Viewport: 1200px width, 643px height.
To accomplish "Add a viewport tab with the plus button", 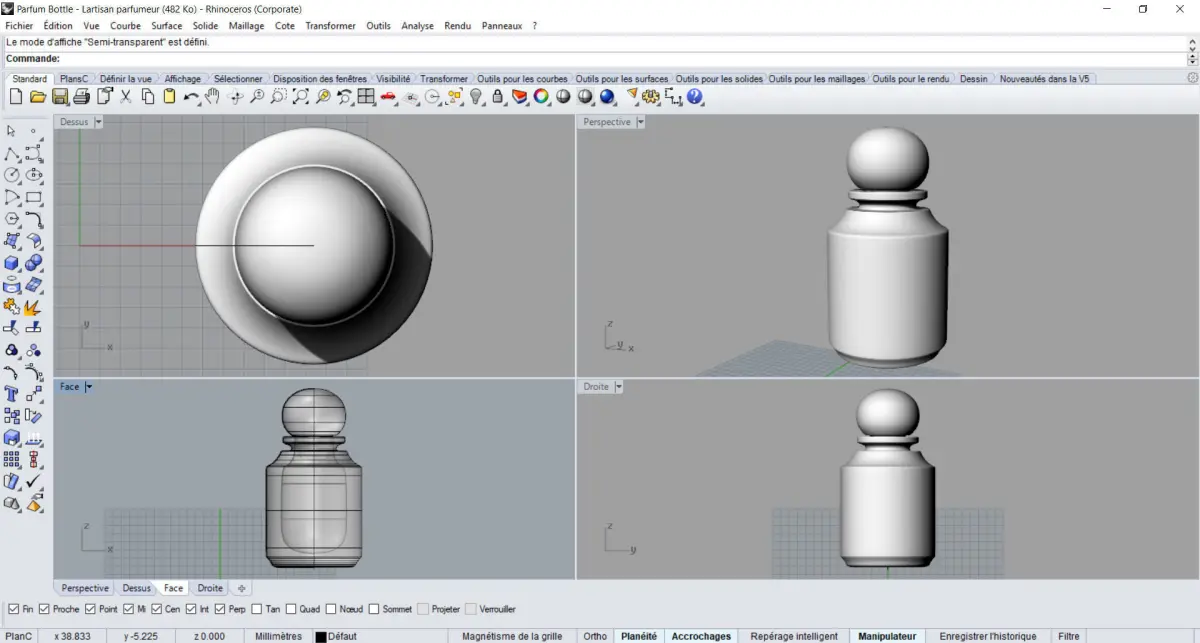I will (241, 588).
